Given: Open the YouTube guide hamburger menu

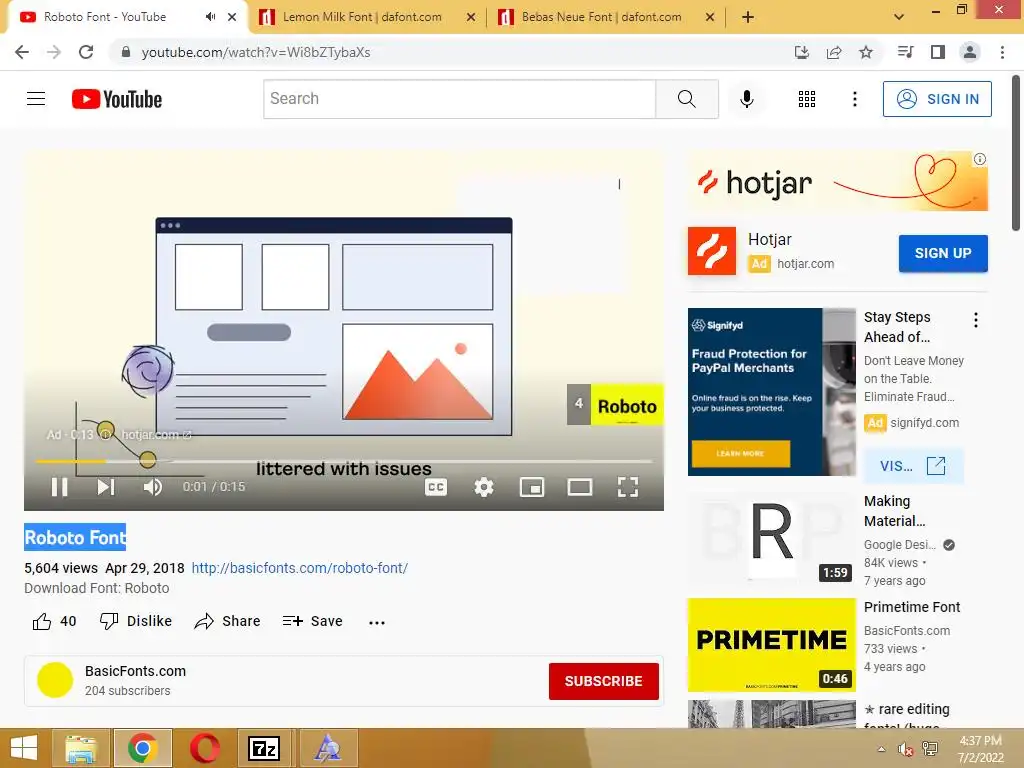Looking at the screenshot, I should [x=36, y=99].
